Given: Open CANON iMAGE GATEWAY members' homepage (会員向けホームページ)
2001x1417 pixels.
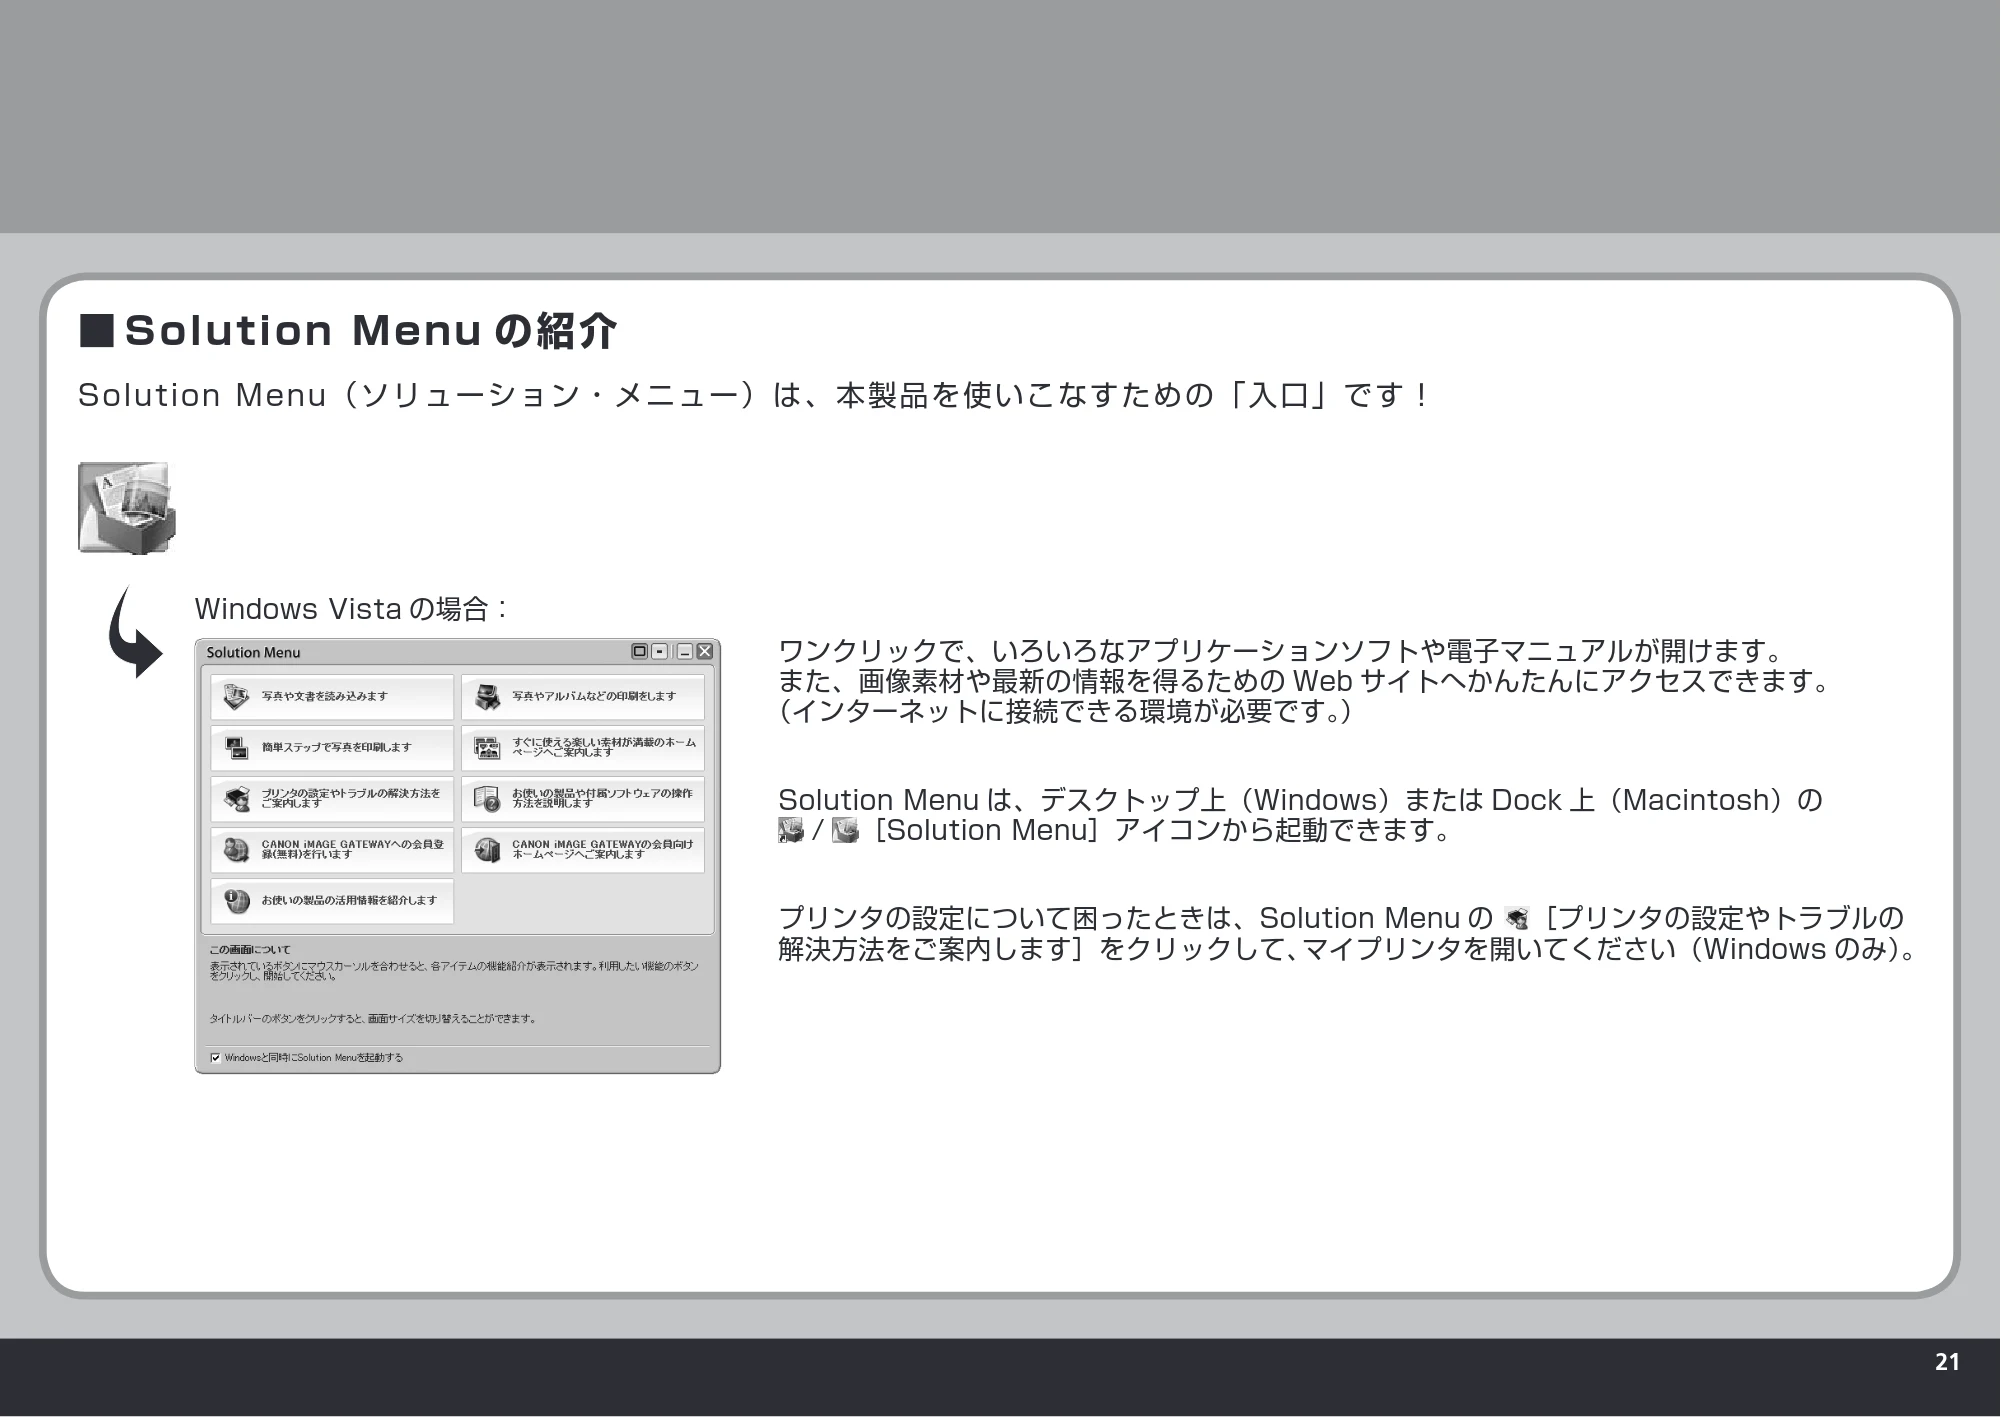Looking at the screenshot, I should [583, 850].
